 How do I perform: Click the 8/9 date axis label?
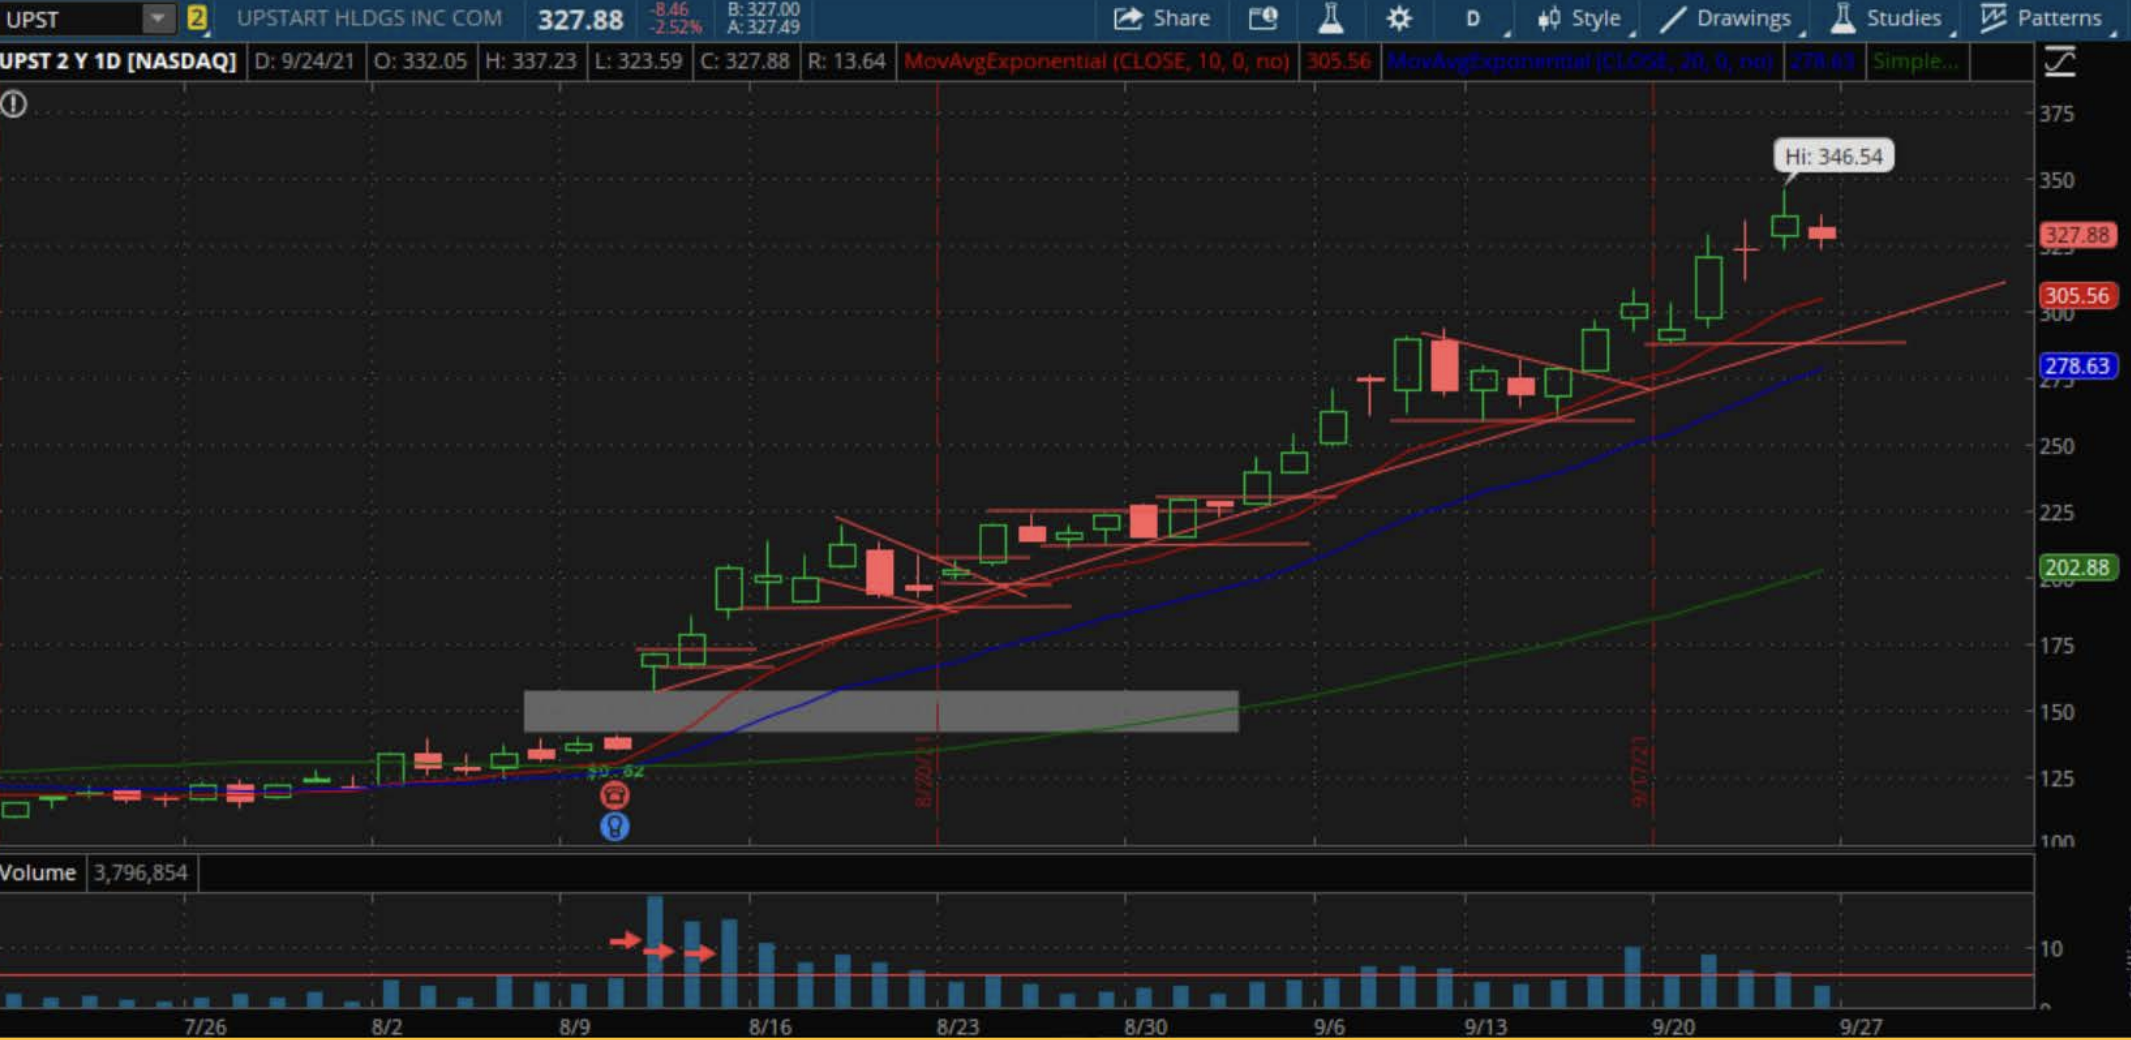coord(575,1027)
